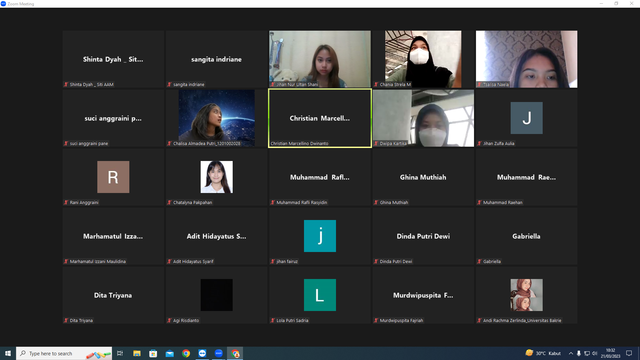
Task: Click the muted mic icon beside Dita Triyana
Action: point(66,320)
